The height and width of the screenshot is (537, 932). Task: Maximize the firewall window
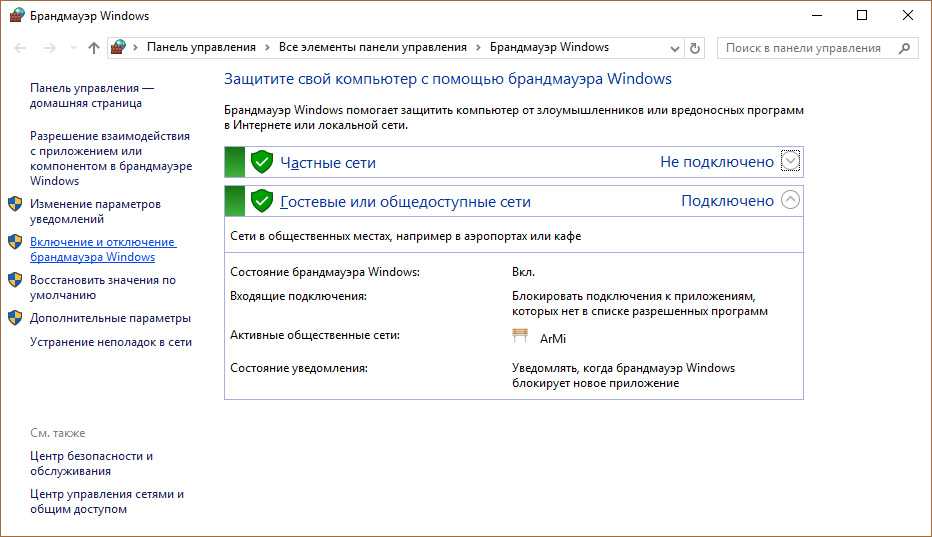(862, 15)
